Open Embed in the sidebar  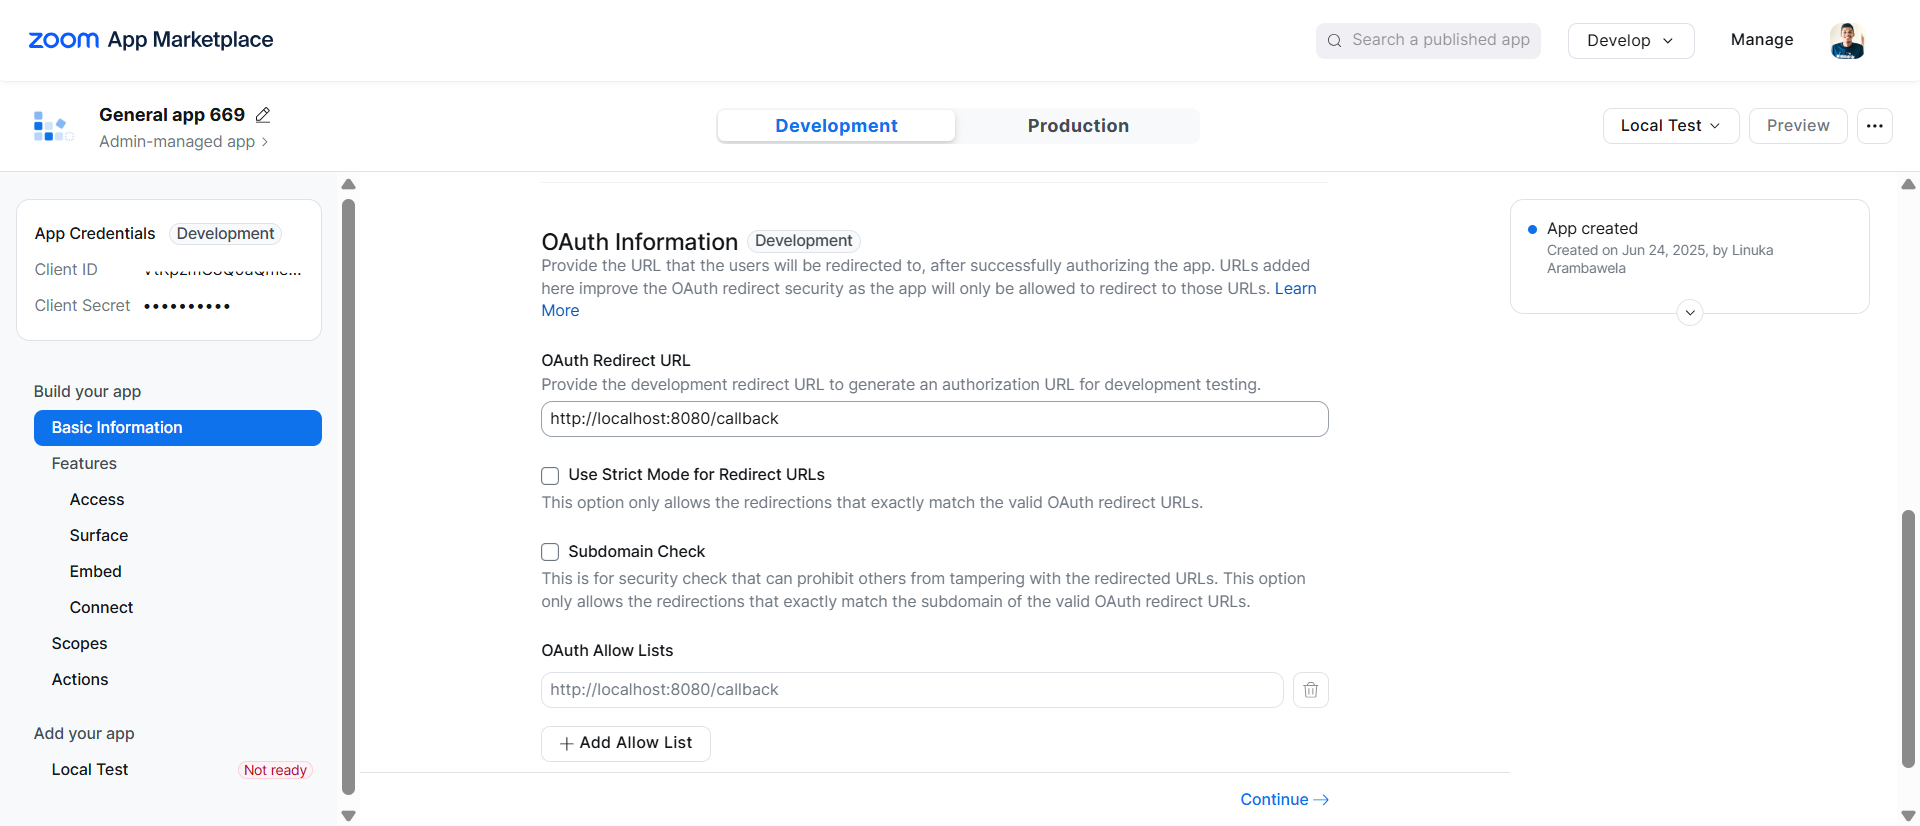[96, 572]
